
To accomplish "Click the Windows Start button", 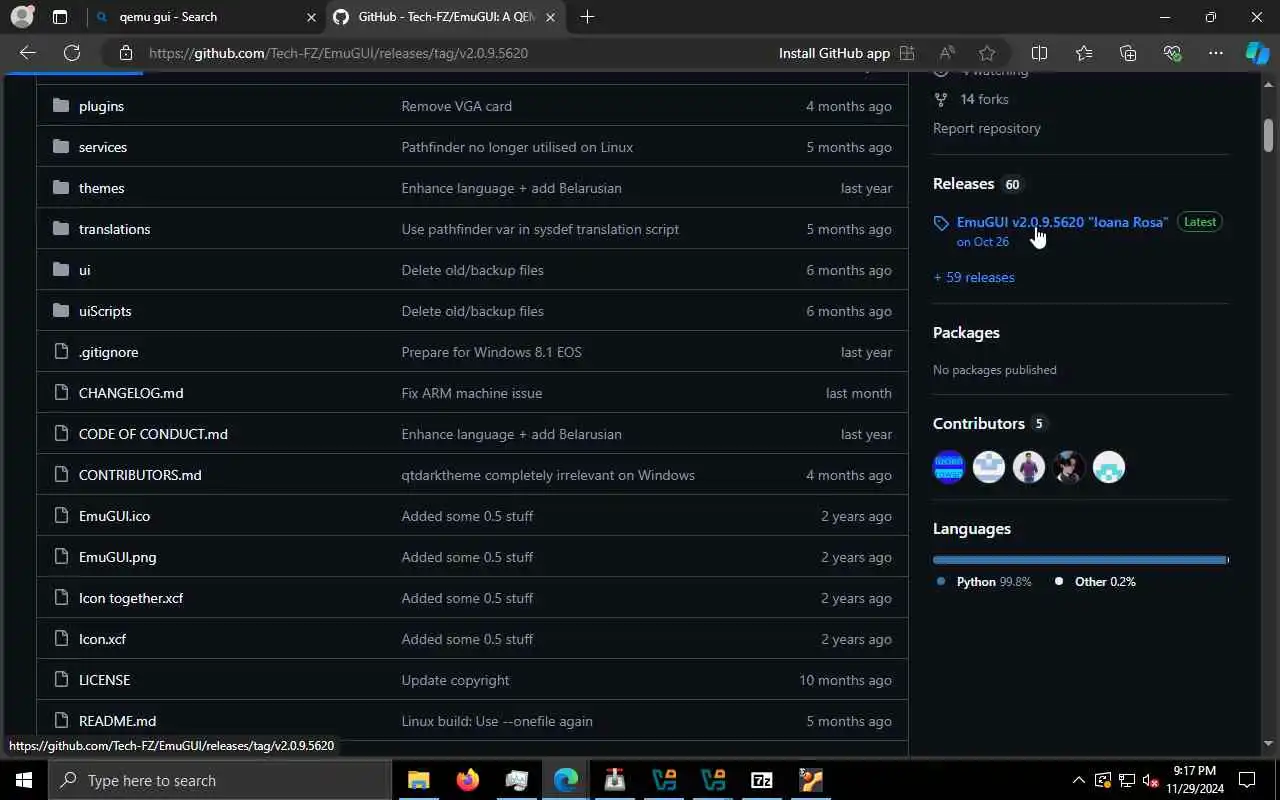I will [24, 780].
